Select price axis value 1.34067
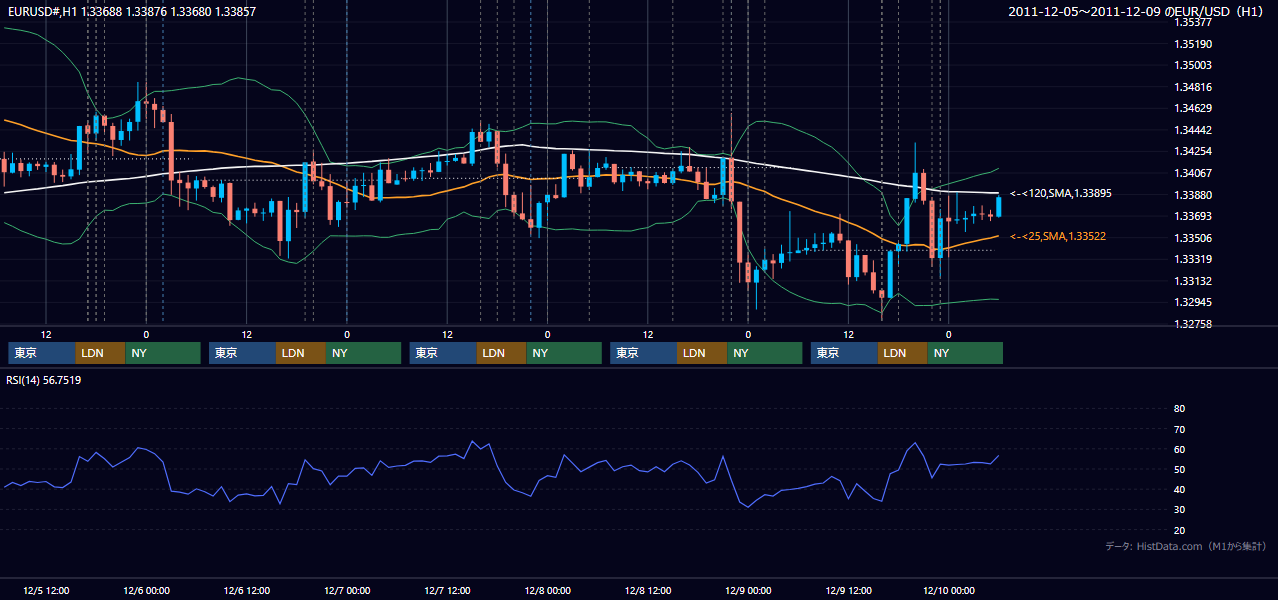The image size is (1278, 600). click(1193, 173)
